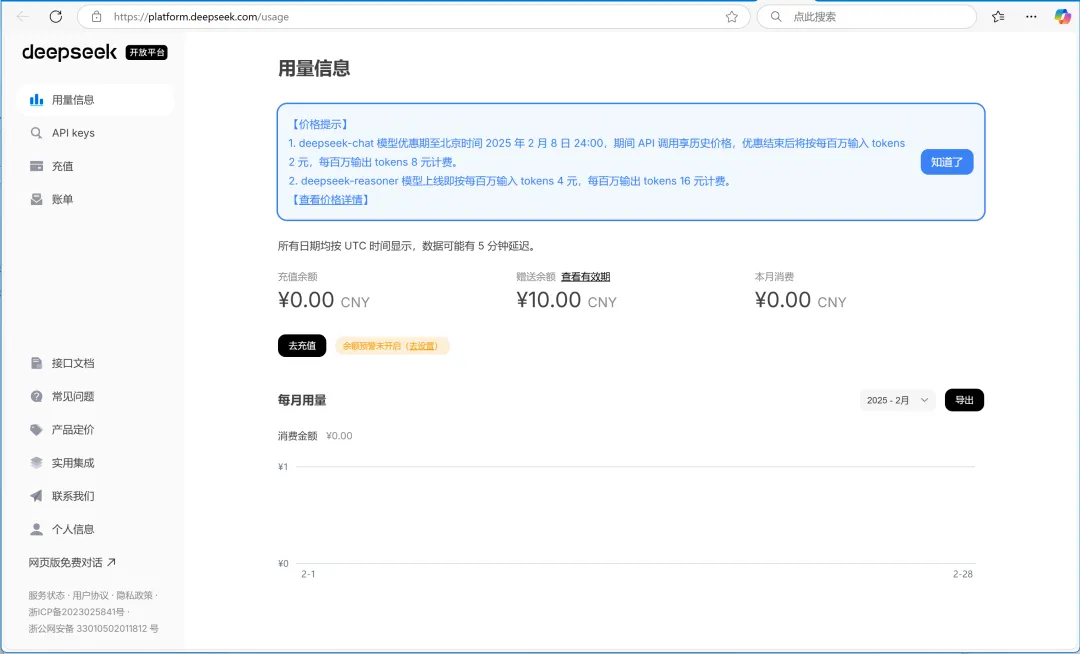Click the browser refresh icon
Viewport: 1080px width, 654px height.
point(56,17)
